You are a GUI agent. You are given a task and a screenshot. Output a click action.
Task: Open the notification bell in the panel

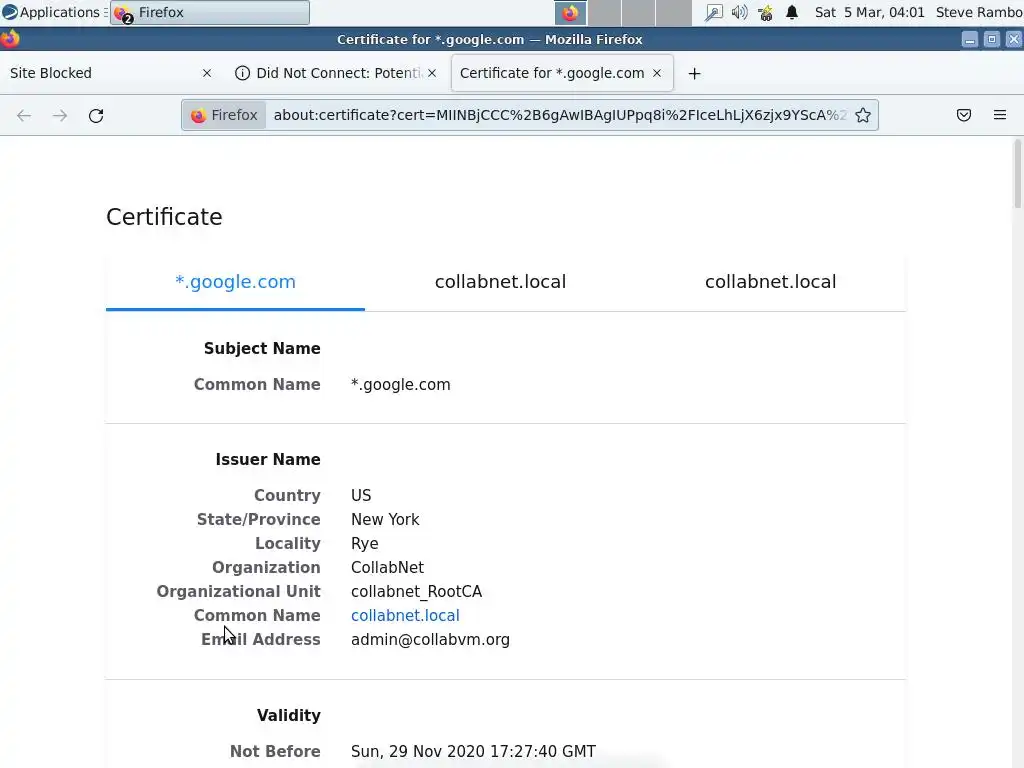pyautogui.click(x=792, y=12)
